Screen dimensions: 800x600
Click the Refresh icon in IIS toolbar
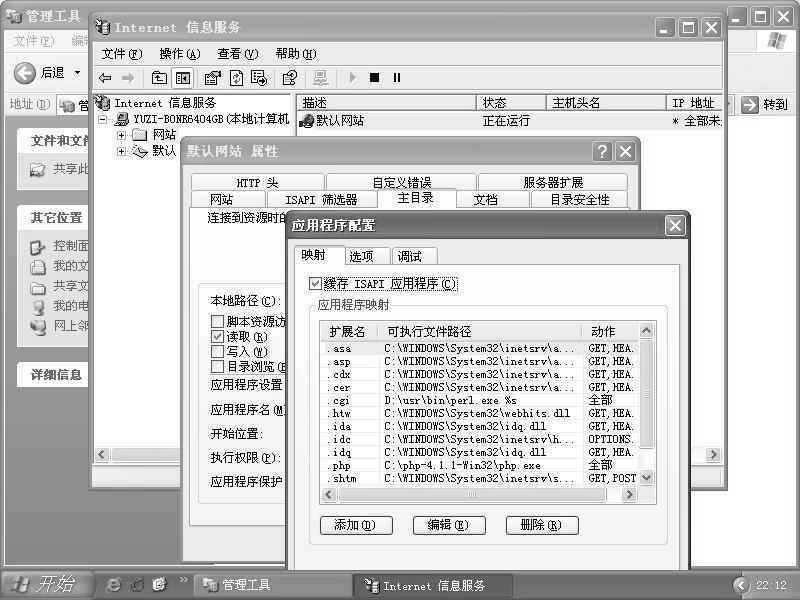[x=237, y=77]
